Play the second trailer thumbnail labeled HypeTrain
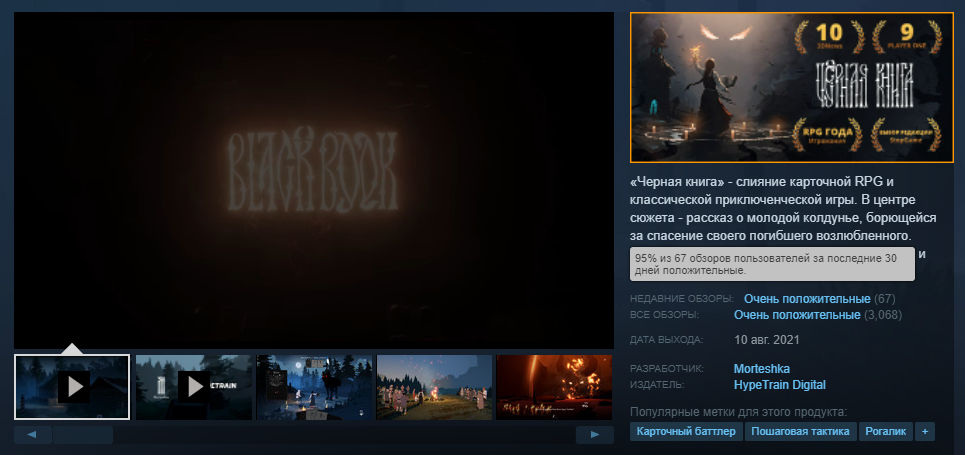 [x=194, y=387]
